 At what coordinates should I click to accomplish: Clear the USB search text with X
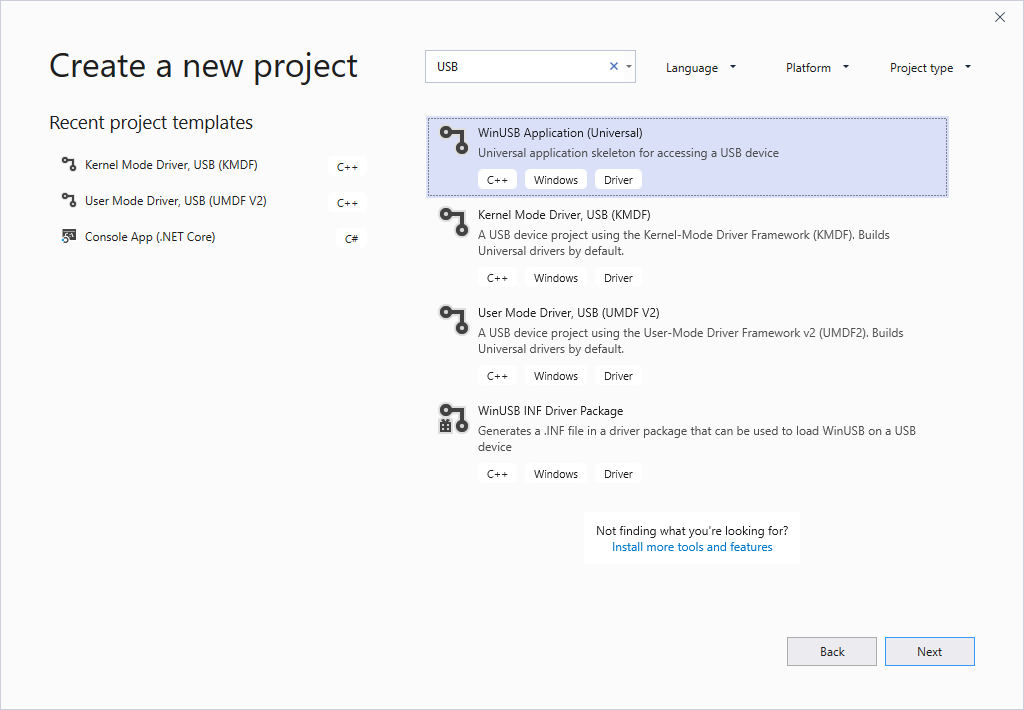click(x=613, y=66)
